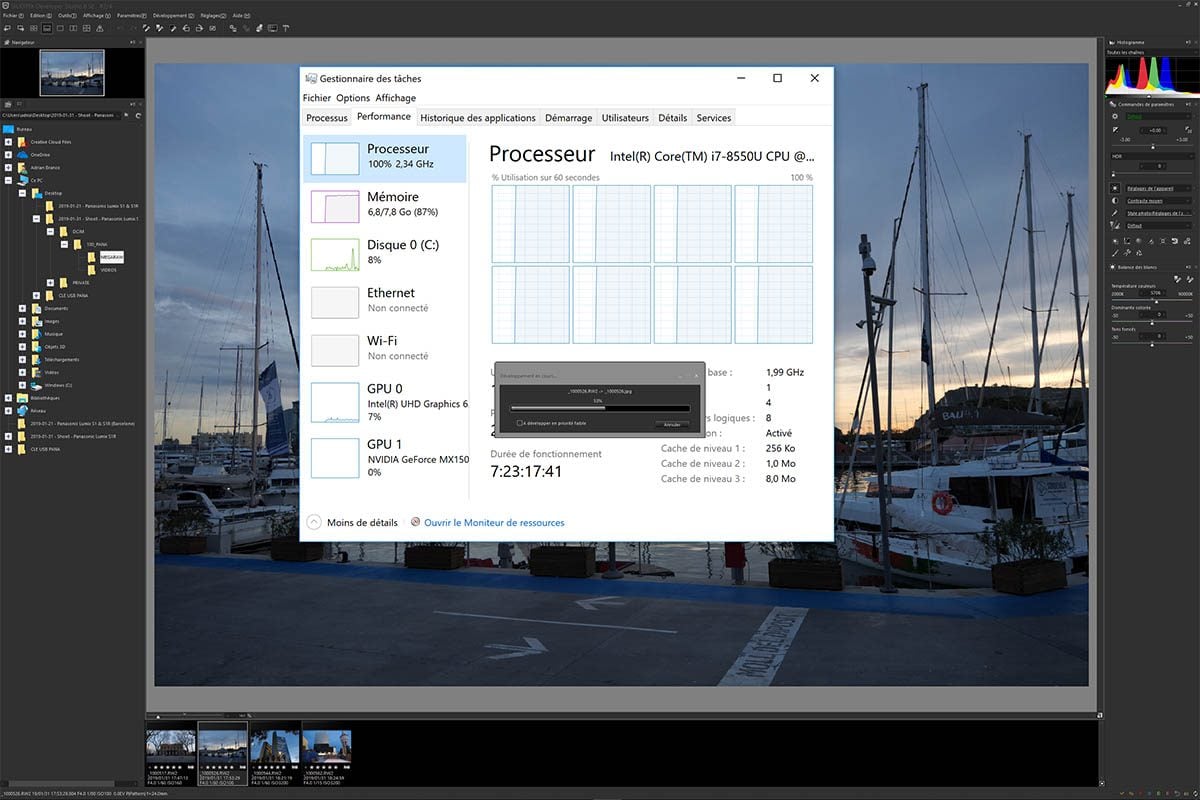Select the Processeur graph in Task Manager's sidebar
This screenshot has height=800, width=1200.
[x=335, y=158]
